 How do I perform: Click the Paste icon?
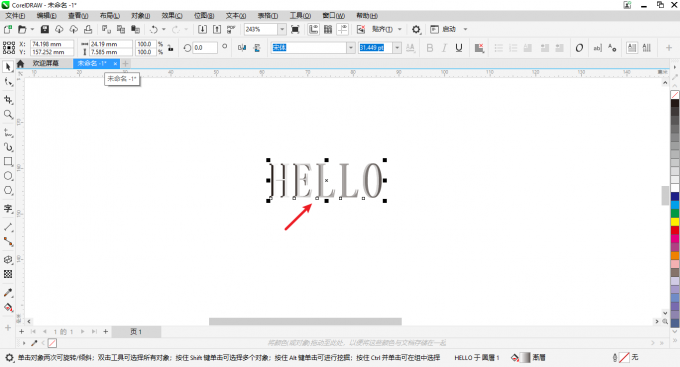pos(135,29)
